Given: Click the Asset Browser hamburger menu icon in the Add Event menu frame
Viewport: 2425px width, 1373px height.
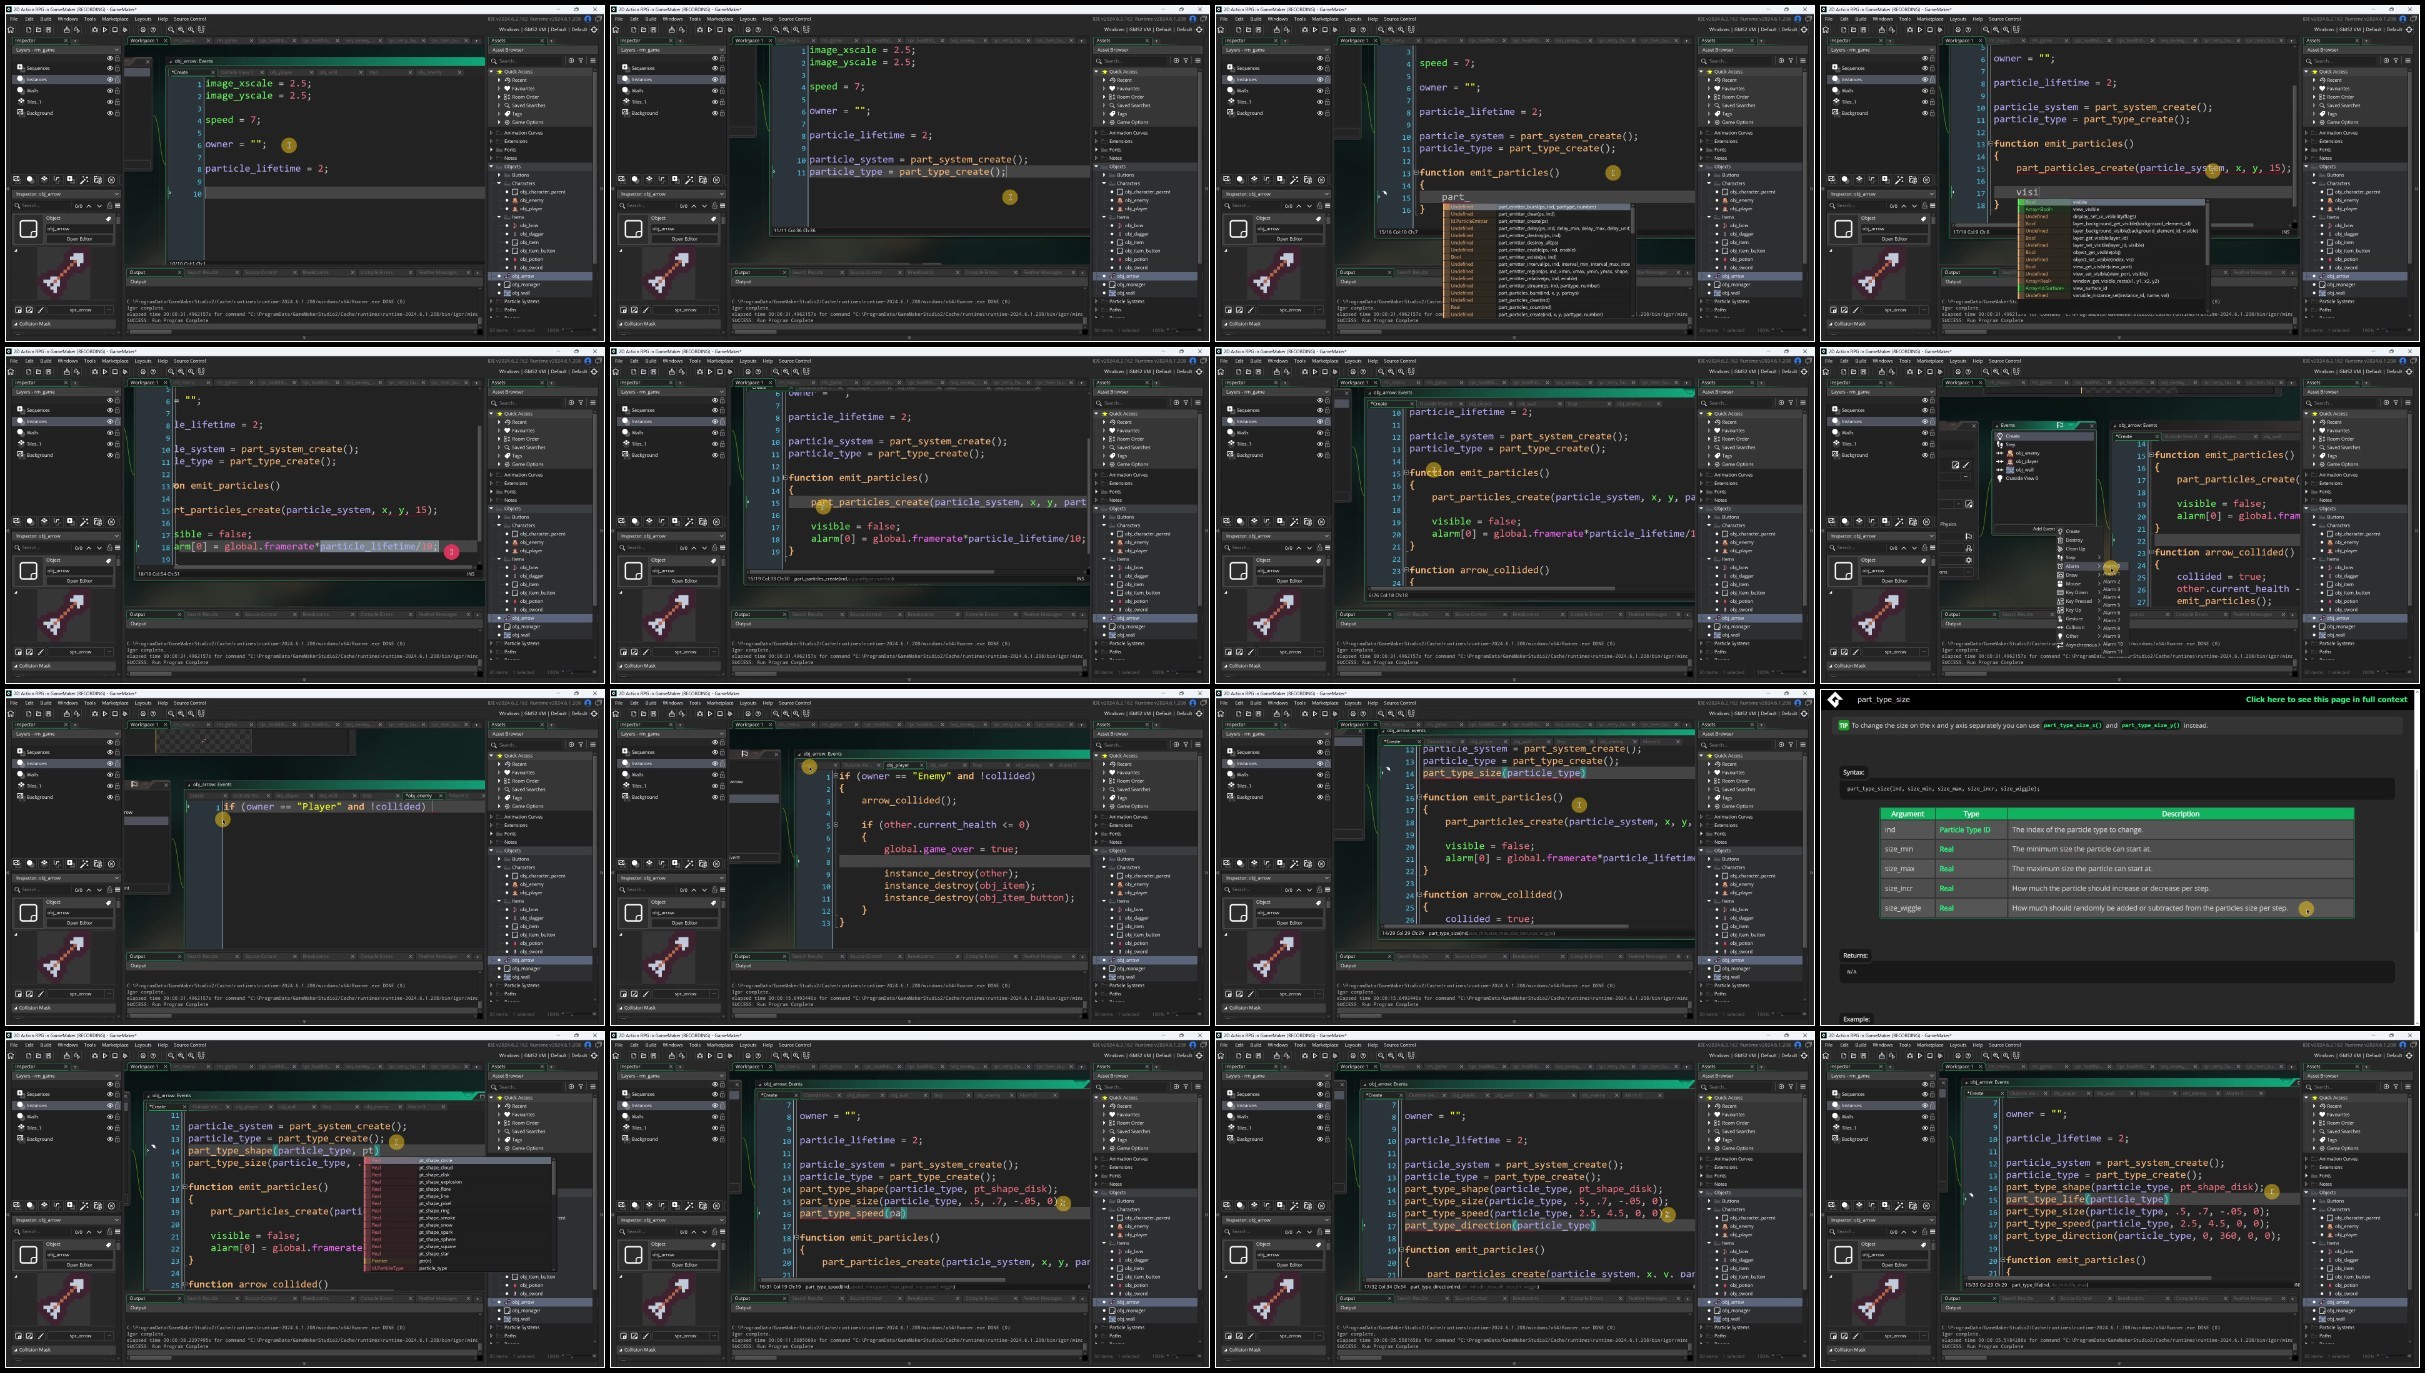Looking at the screenshot, I should 2408,403.
